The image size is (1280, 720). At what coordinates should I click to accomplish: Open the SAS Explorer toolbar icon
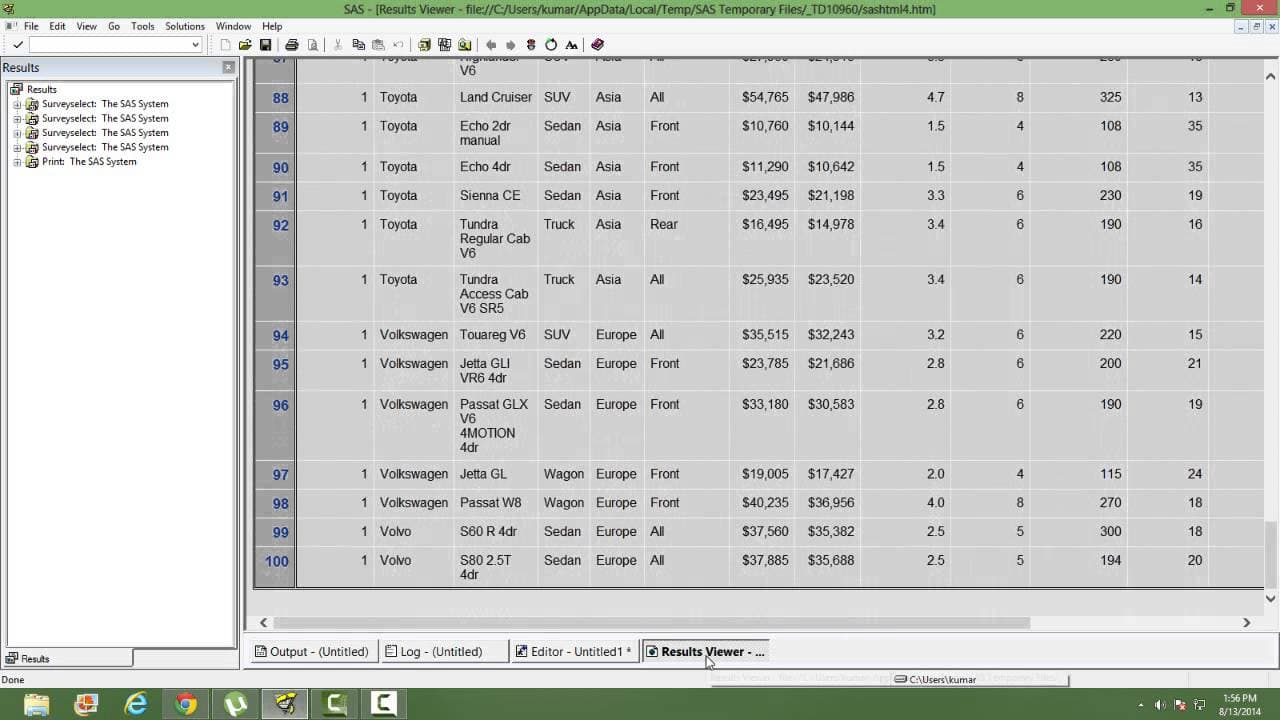coord(445,45)
